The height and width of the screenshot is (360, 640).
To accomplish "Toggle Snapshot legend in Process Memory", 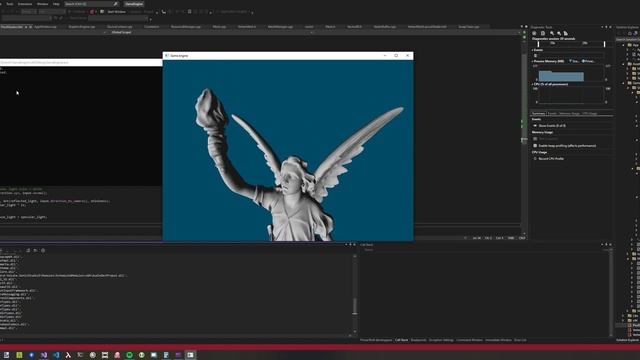I will [574, 61].
